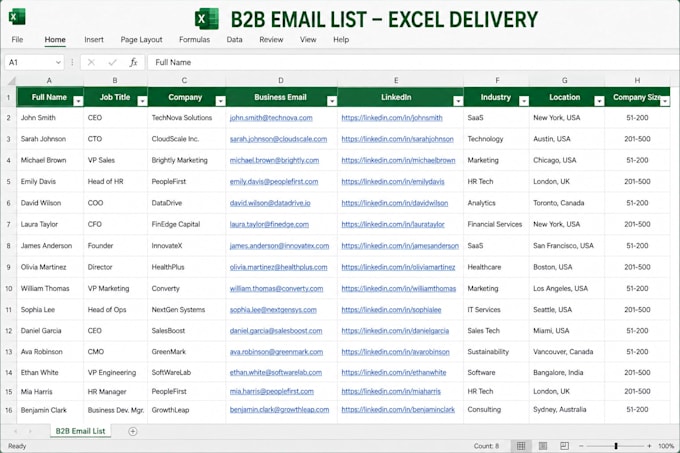Select row 8 header
The image size is (680, 453).
click(x=8, y=246)
